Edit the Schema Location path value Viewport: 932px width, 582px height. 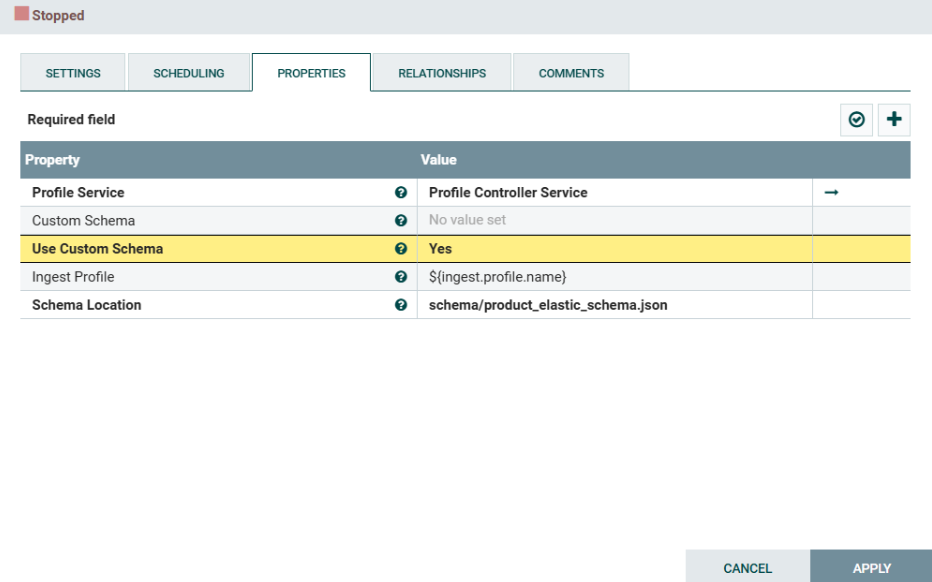(614, 305)
